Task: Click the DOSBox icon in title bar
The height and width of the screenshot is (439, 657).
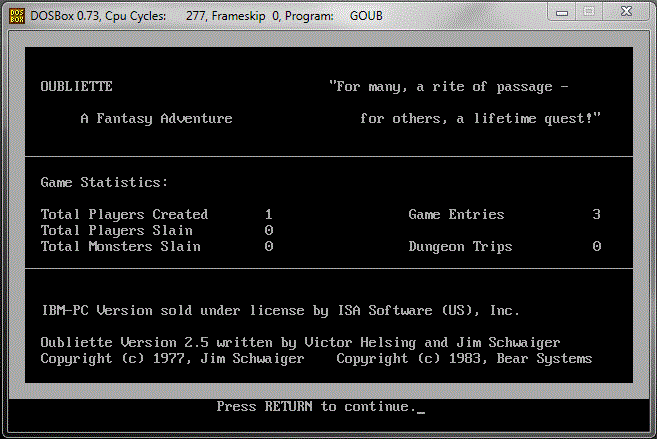Action: pyautogui.click(x=17, y=16)
